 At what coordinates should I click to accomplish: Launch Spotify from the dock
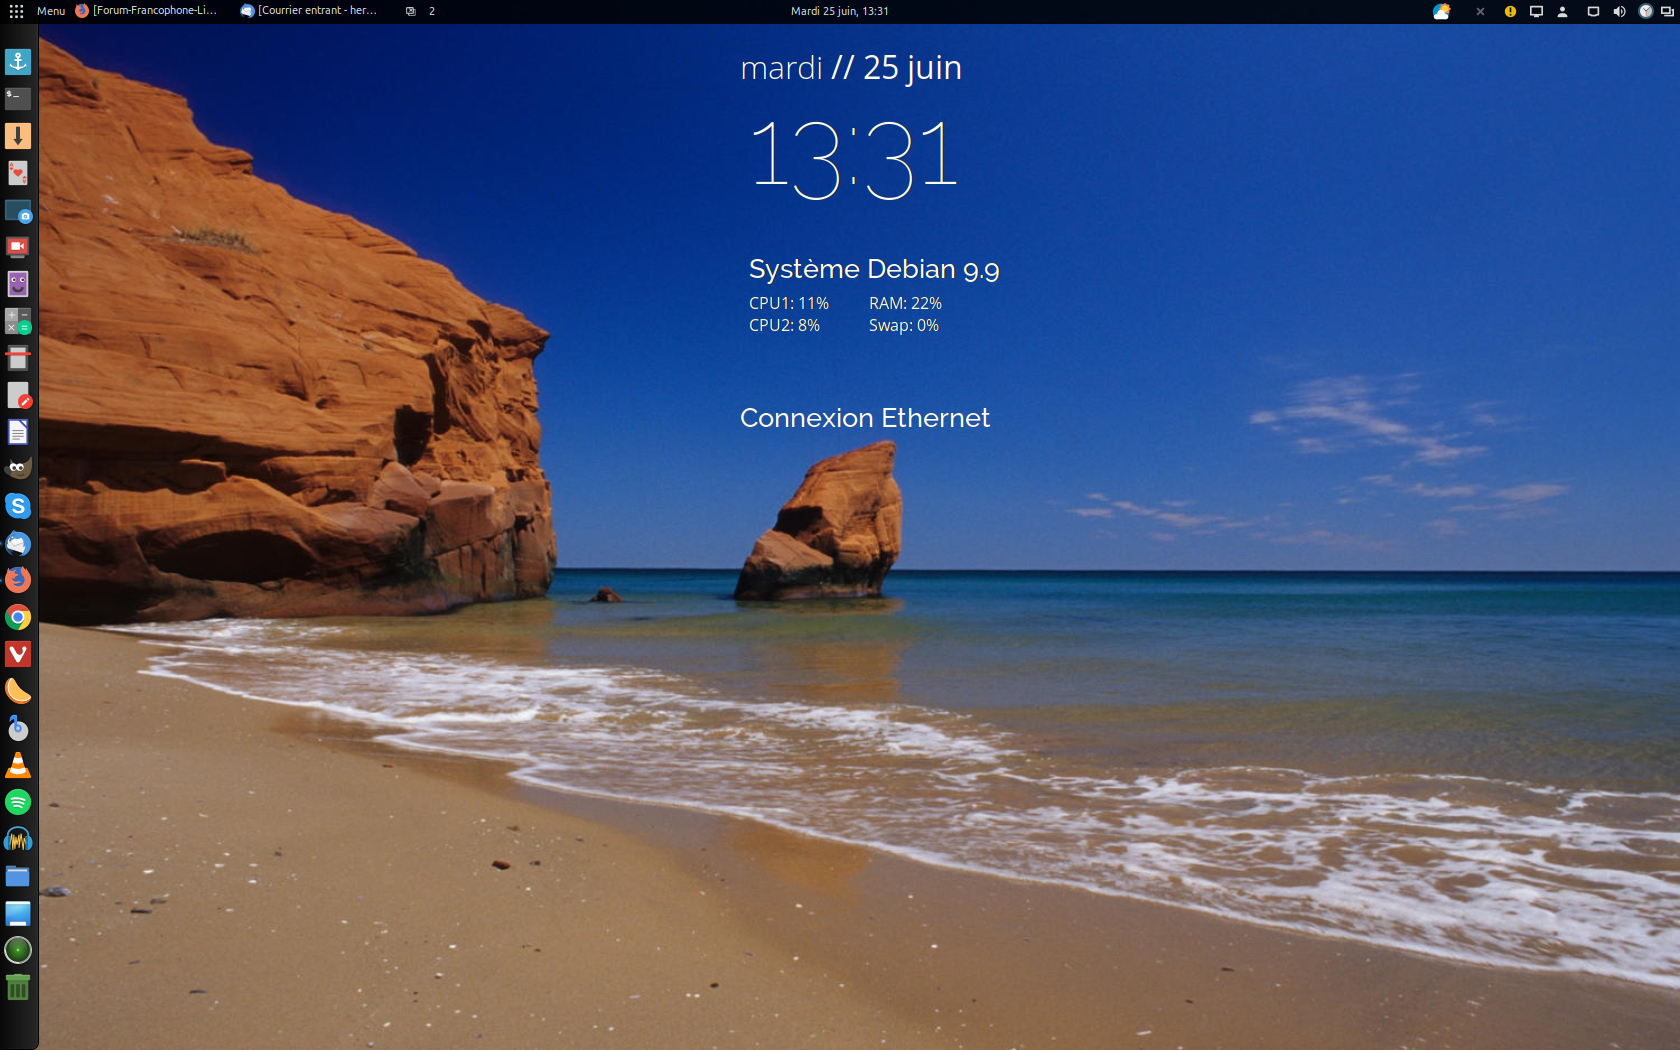coord(18,802)
